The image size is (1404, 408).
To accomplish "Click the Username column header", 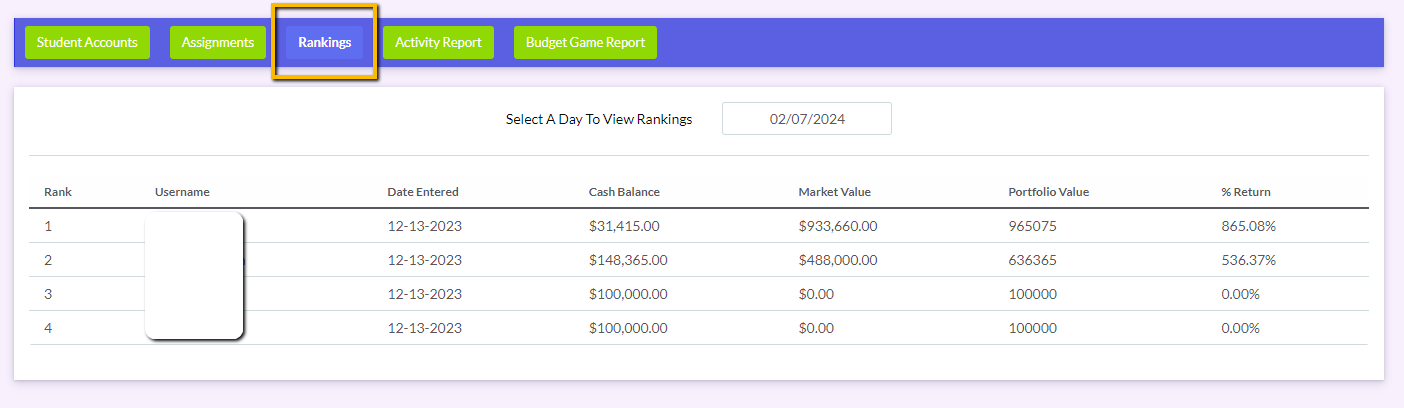I will tap(182, 192).
